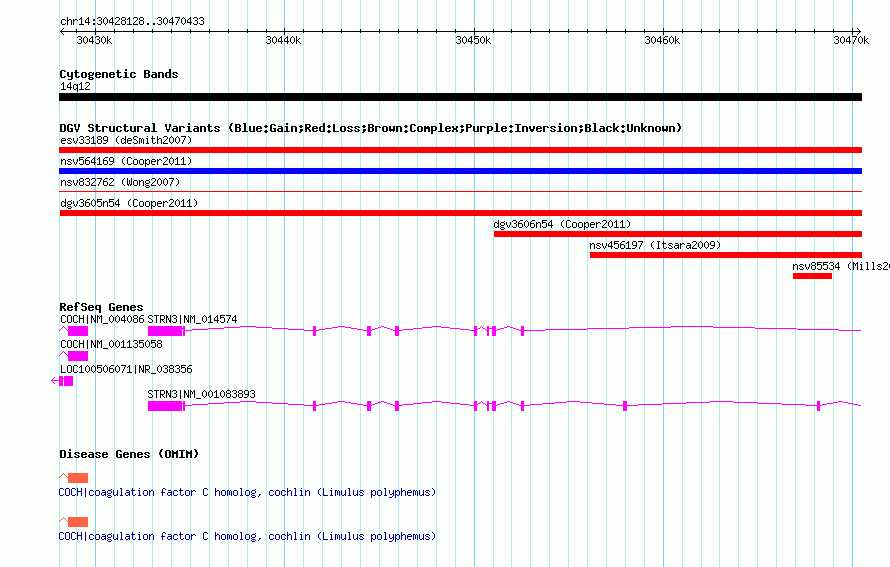890x567 pixels.
Task: Click the 30440k ruler tick label
Action: coord(283,40)
